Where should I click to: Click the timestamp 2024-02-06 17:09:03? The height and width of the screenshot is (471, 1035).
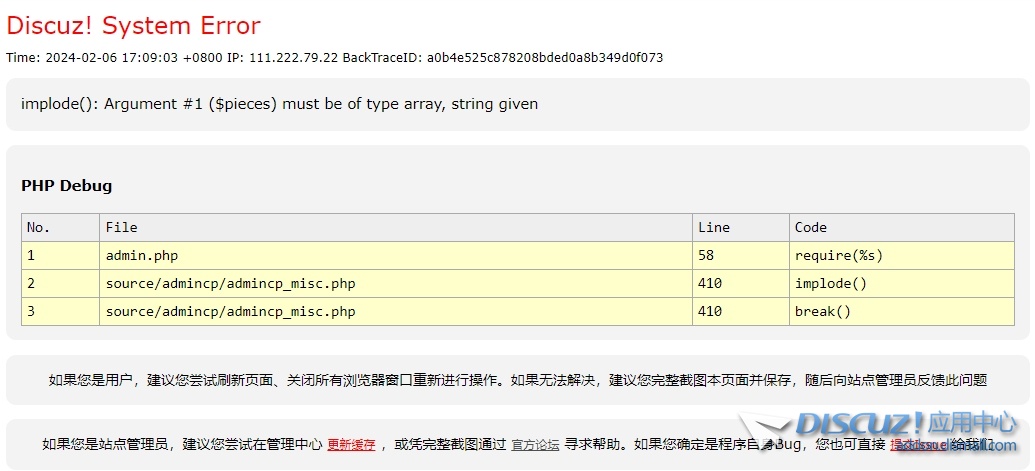tap(112, 58)
